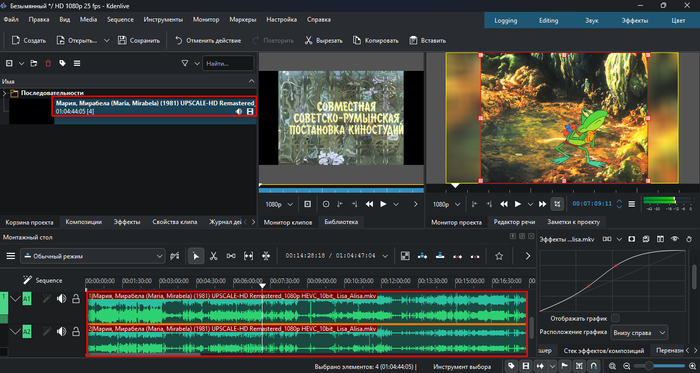This screenshot has width=700, height=373.
Task: Open the project bin options hamburger icon
Action: coord(77,63)
